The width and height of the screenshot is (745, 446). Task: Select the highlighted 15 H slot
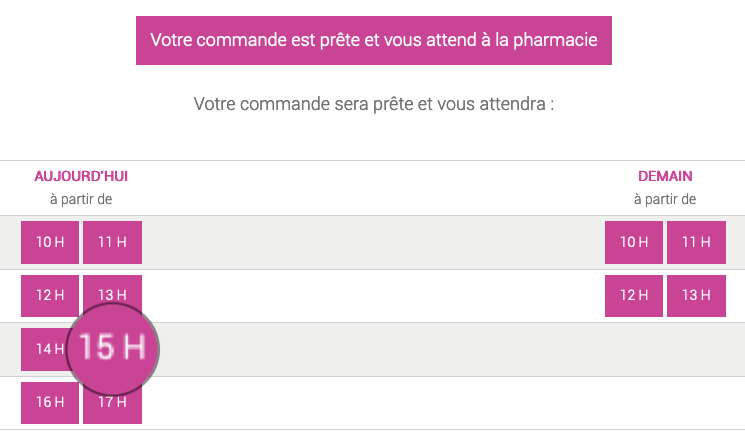click(x=112, y=350)
